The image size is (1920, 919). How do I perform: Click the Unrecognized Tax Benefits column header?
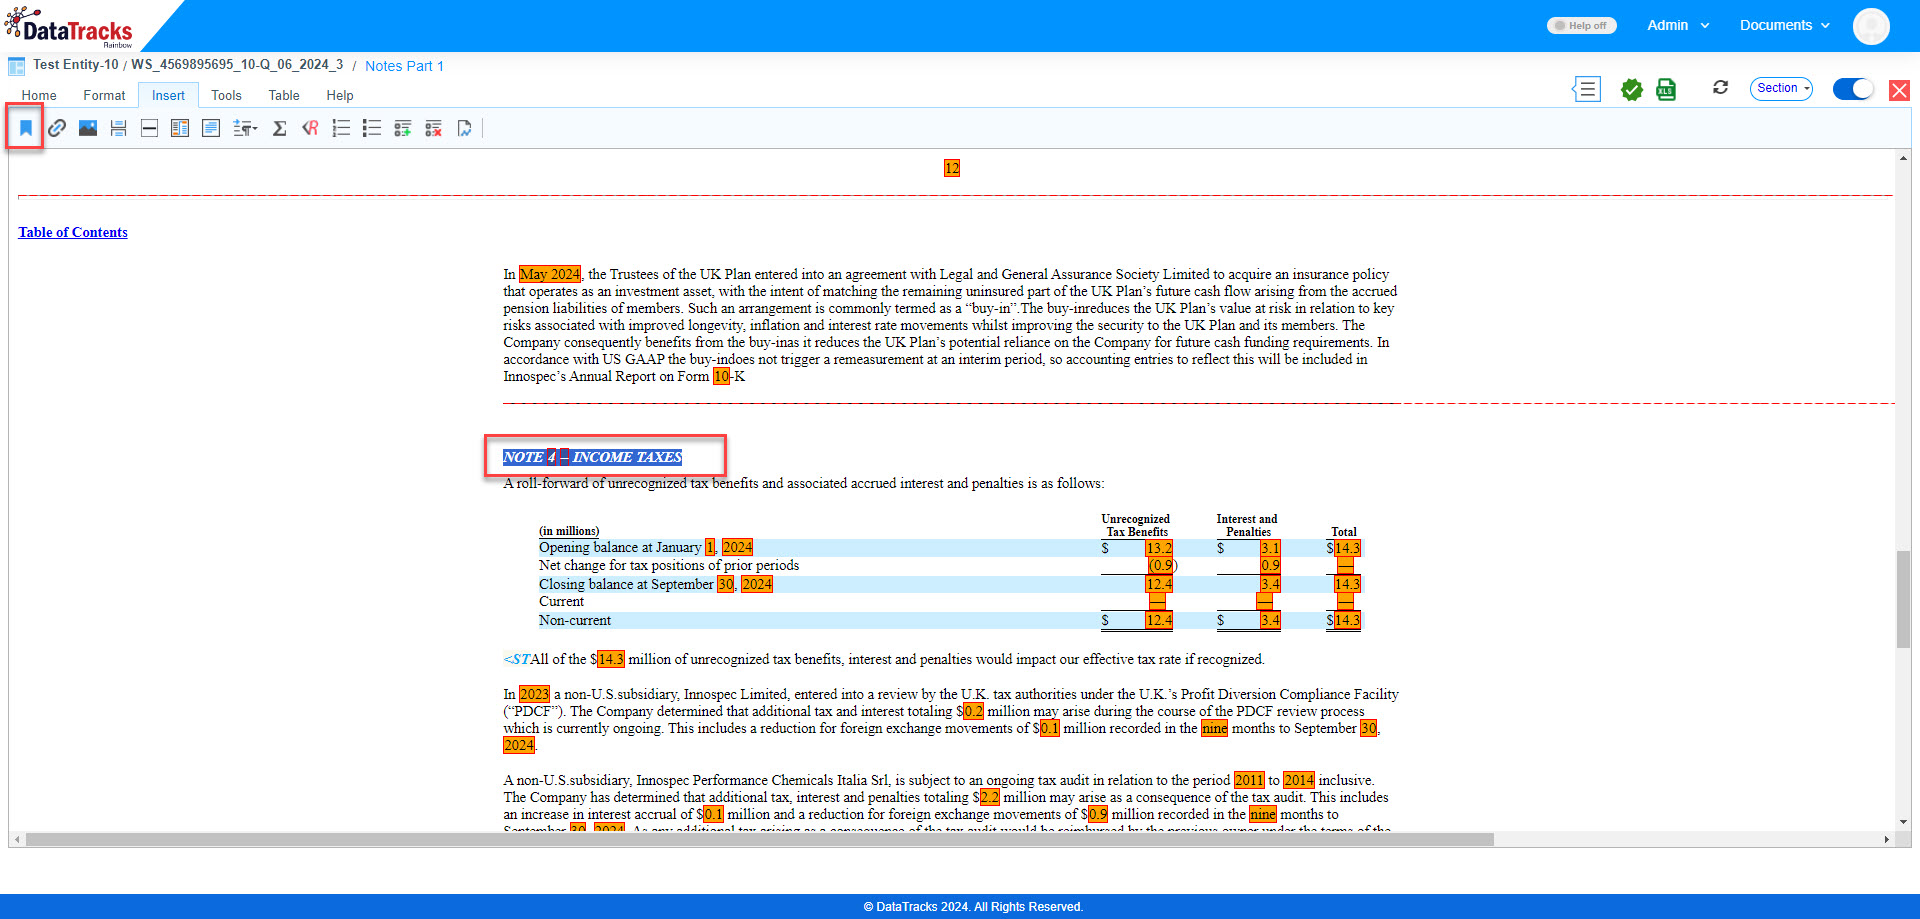coord(1136,526)
